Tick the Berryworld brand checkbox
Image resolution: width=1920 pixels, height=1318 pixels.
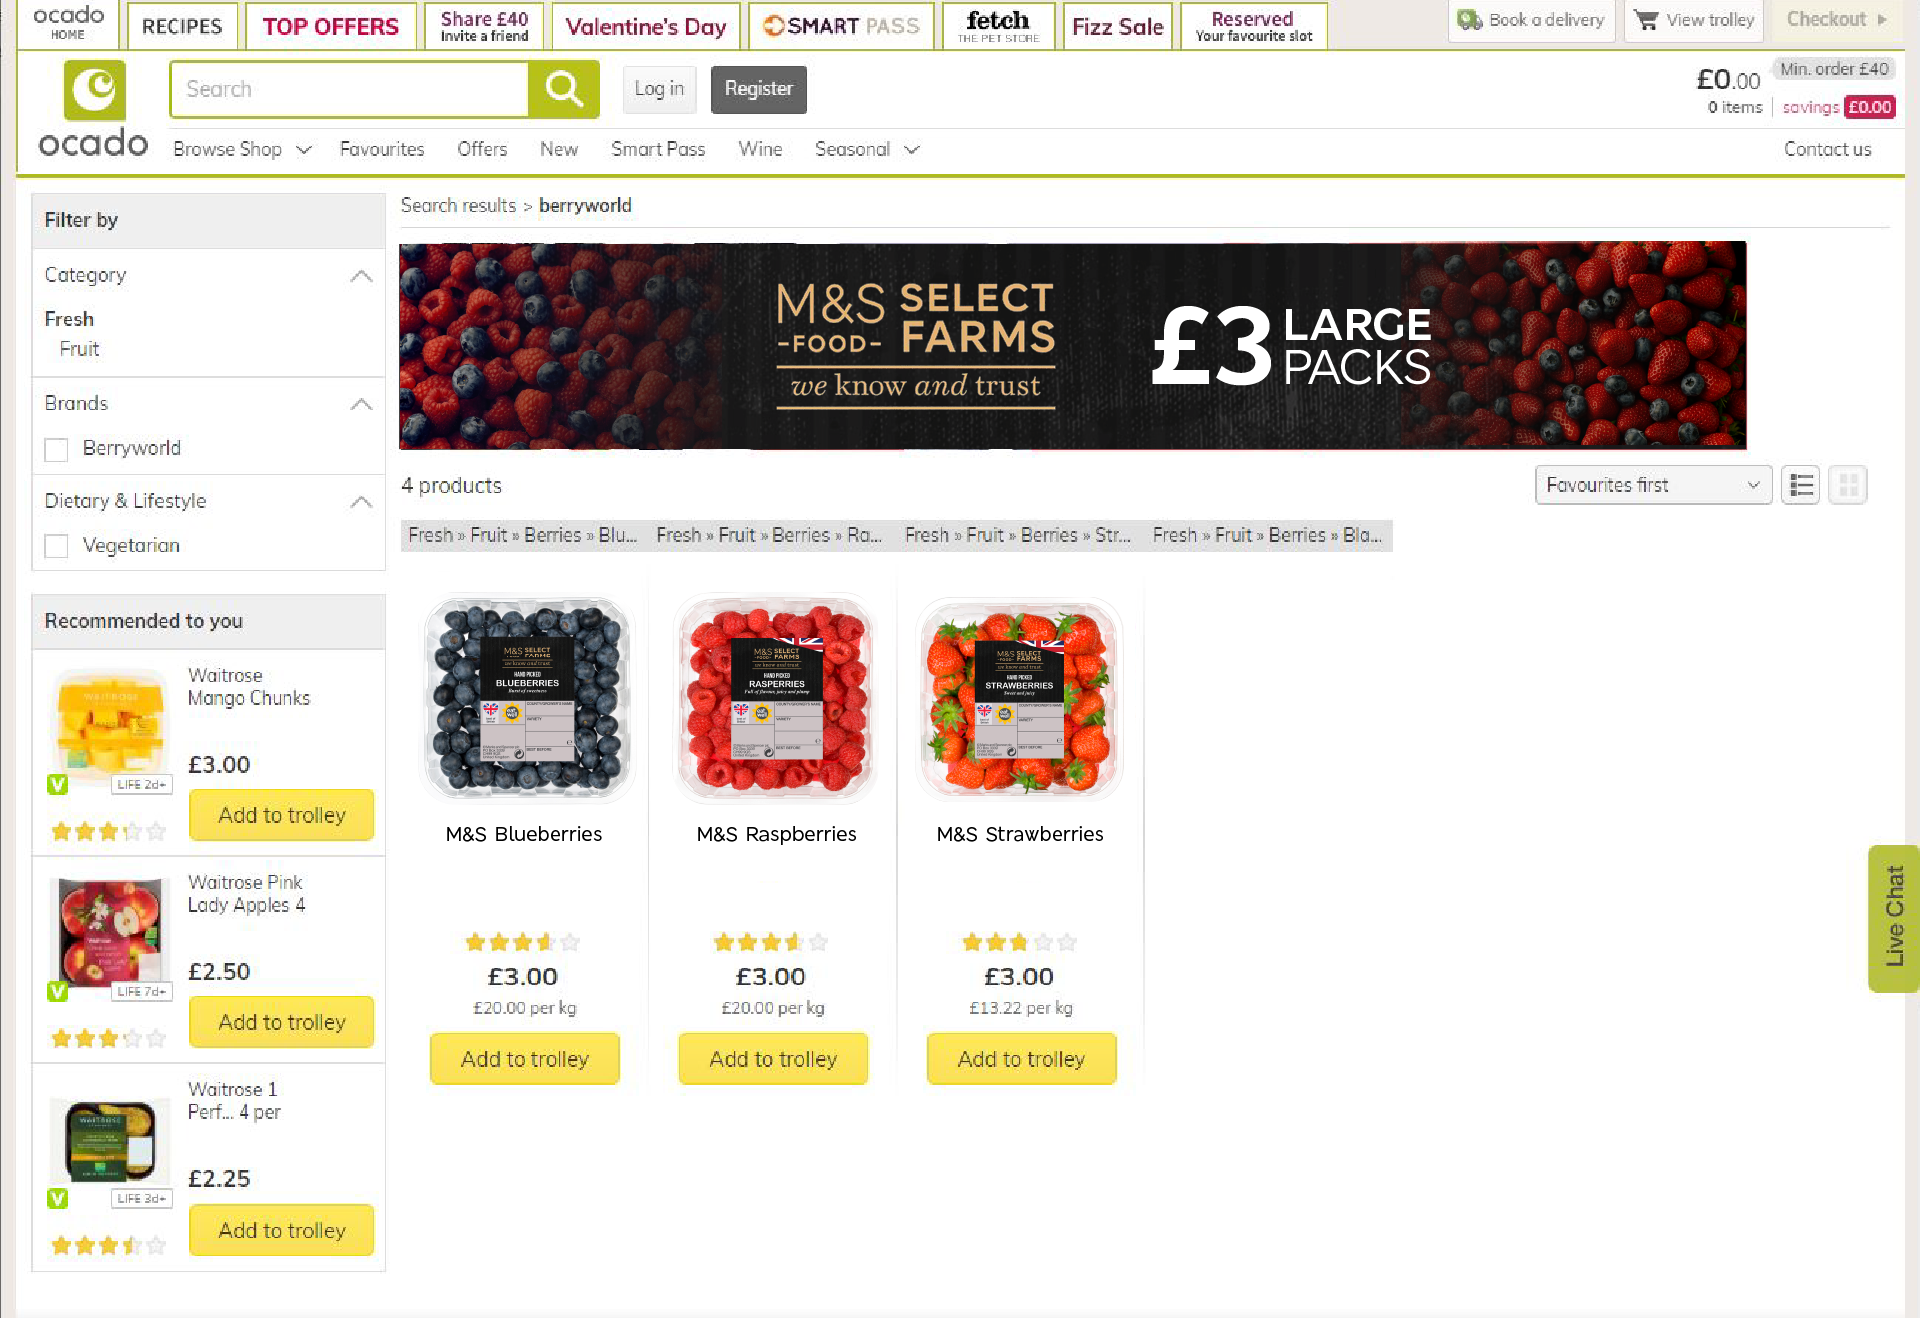57,449
